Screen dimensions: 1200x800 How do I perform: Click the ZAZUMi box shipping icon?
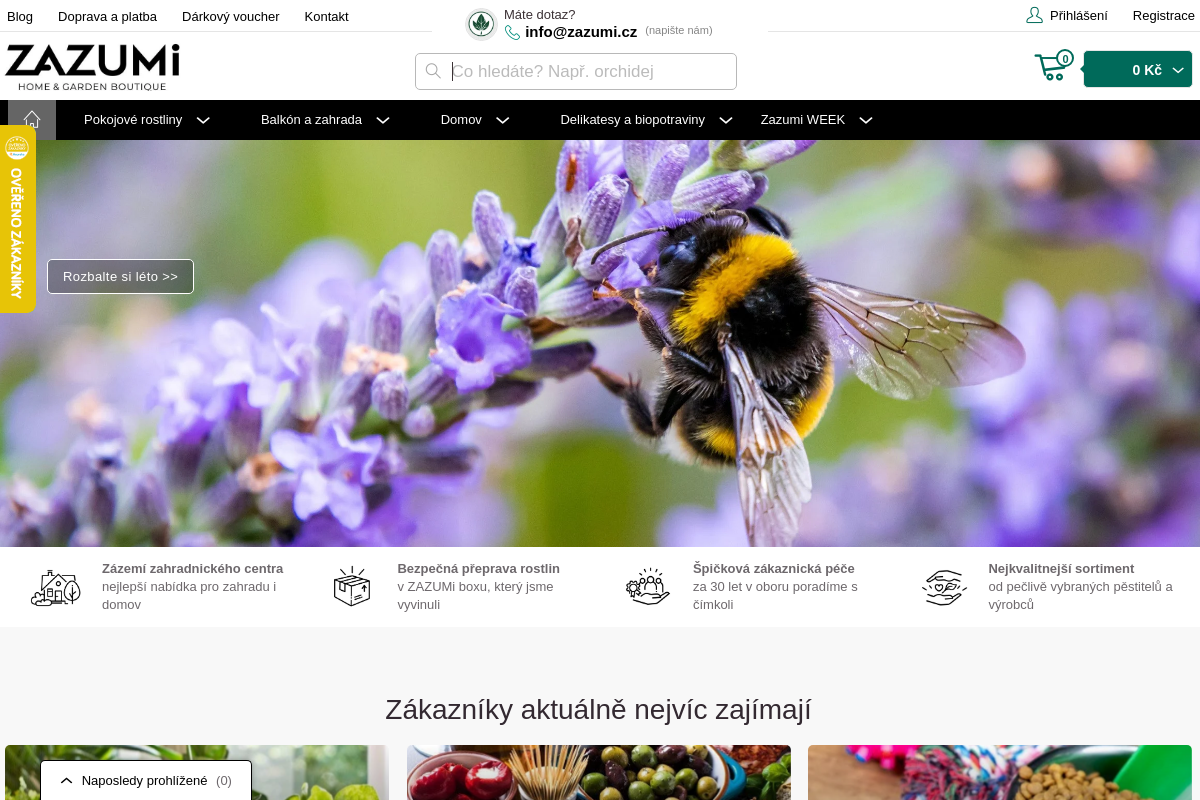(351, 587)
